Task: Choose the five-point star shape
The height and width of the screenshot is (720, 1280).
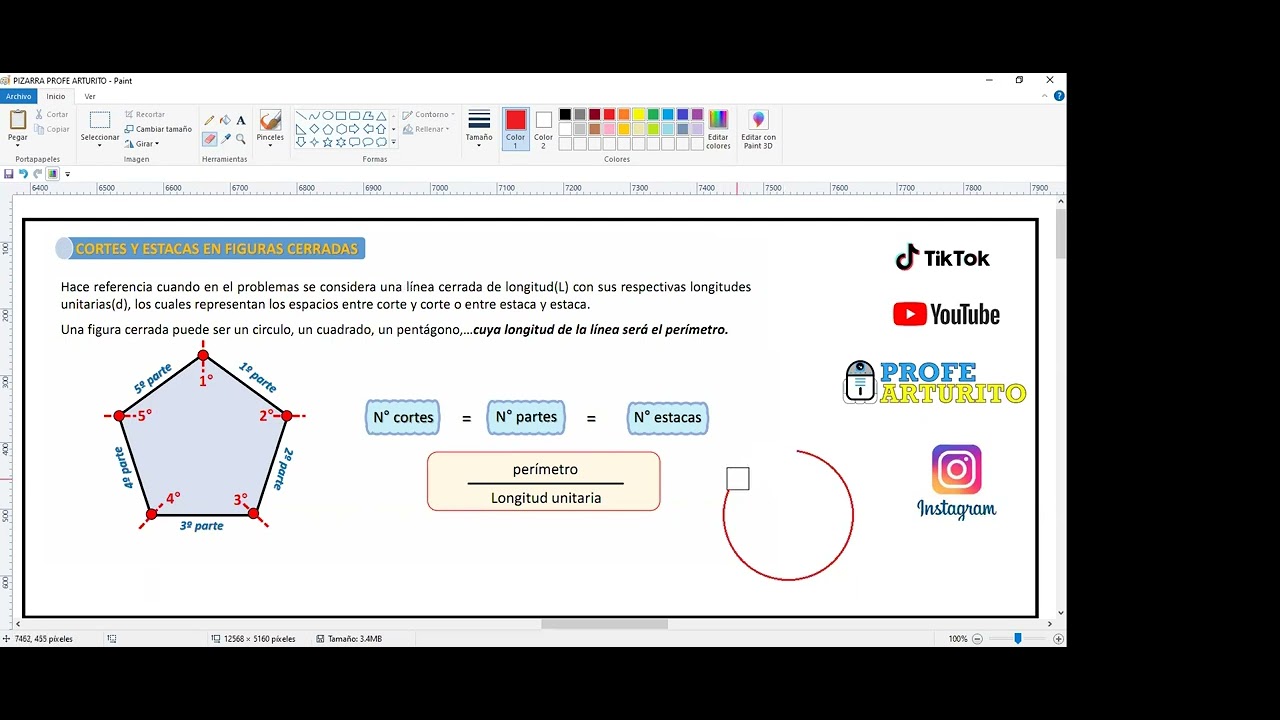Action: pyautogui.click(x=328, y=142)
